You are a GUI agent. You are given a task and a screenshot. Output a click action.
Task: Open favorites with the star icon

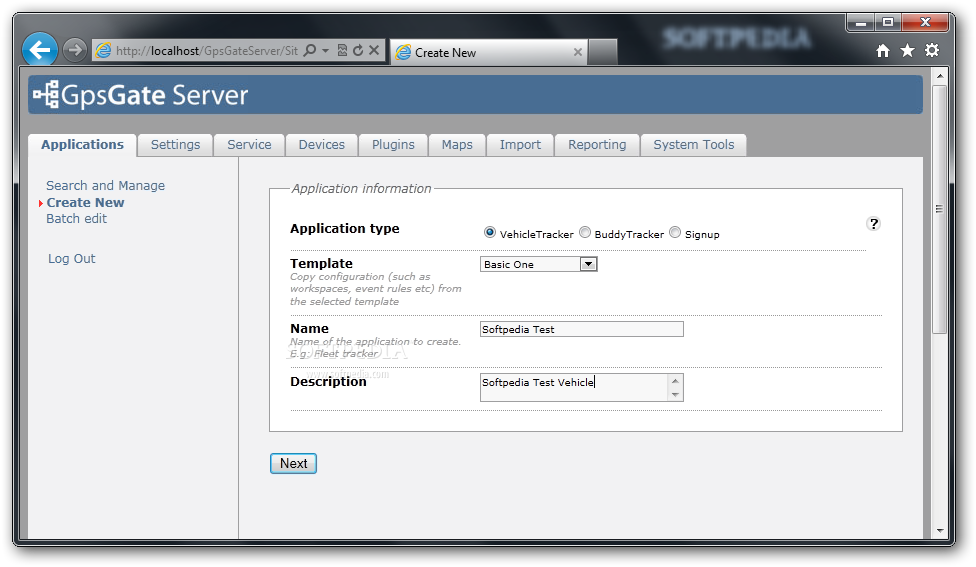pos(908,50)
